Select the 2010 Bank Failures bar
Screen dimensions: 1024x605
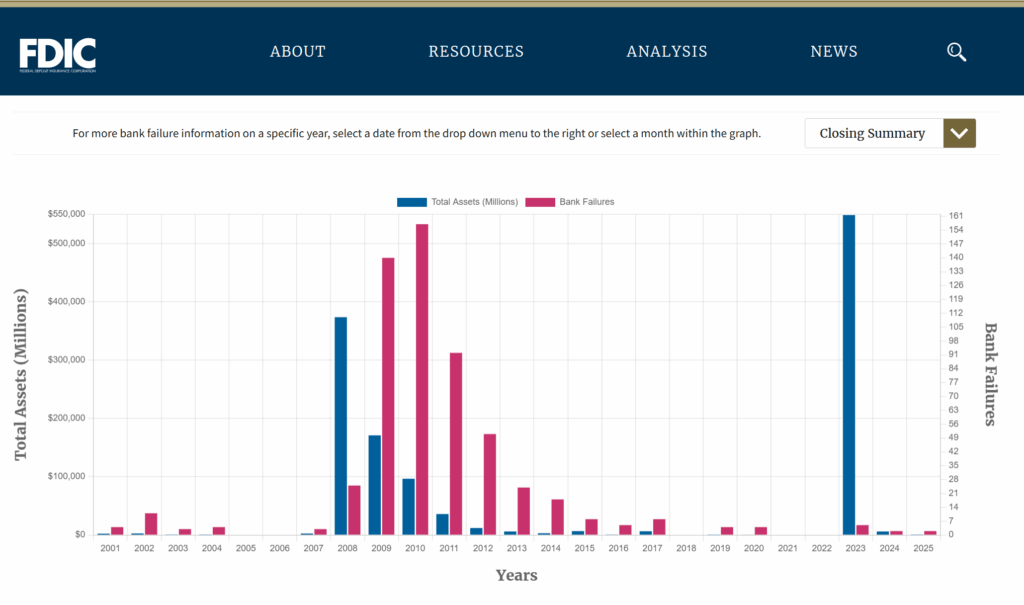tap(422, 379)
